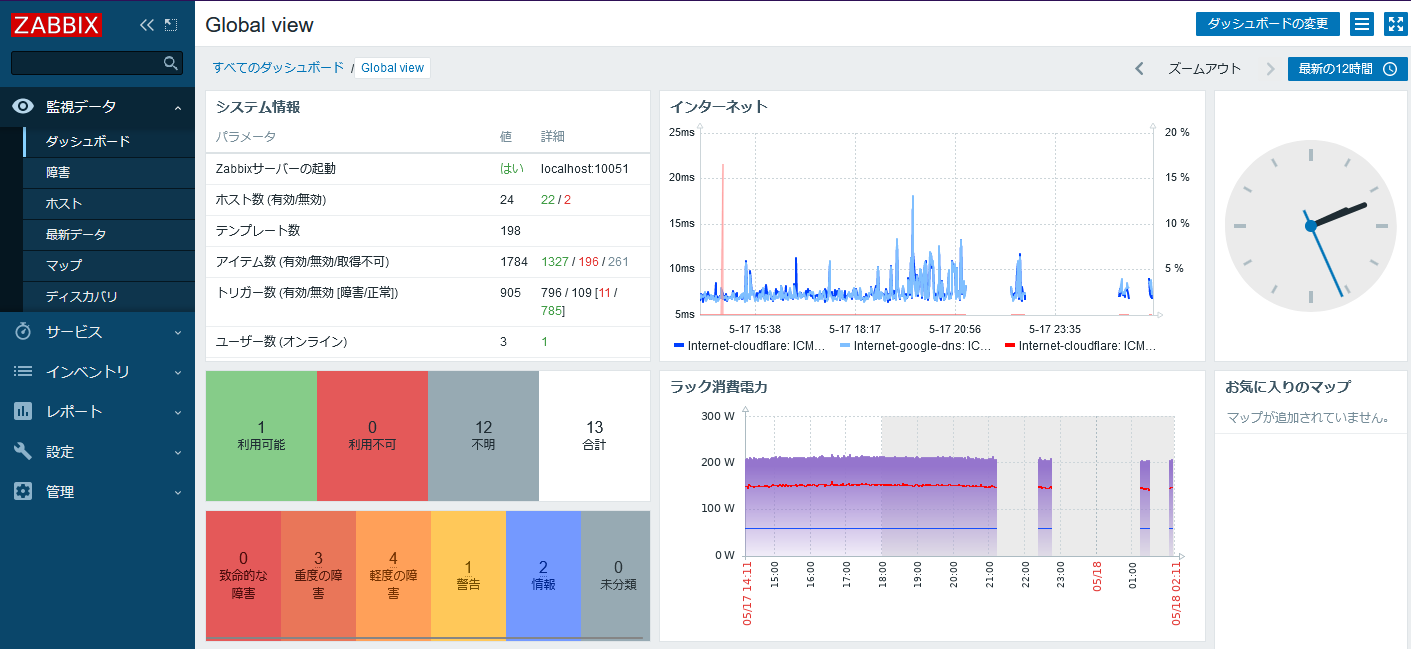Click the ズームアウト button
This screenshot has width=1411, height=649.
(1204, 69)
